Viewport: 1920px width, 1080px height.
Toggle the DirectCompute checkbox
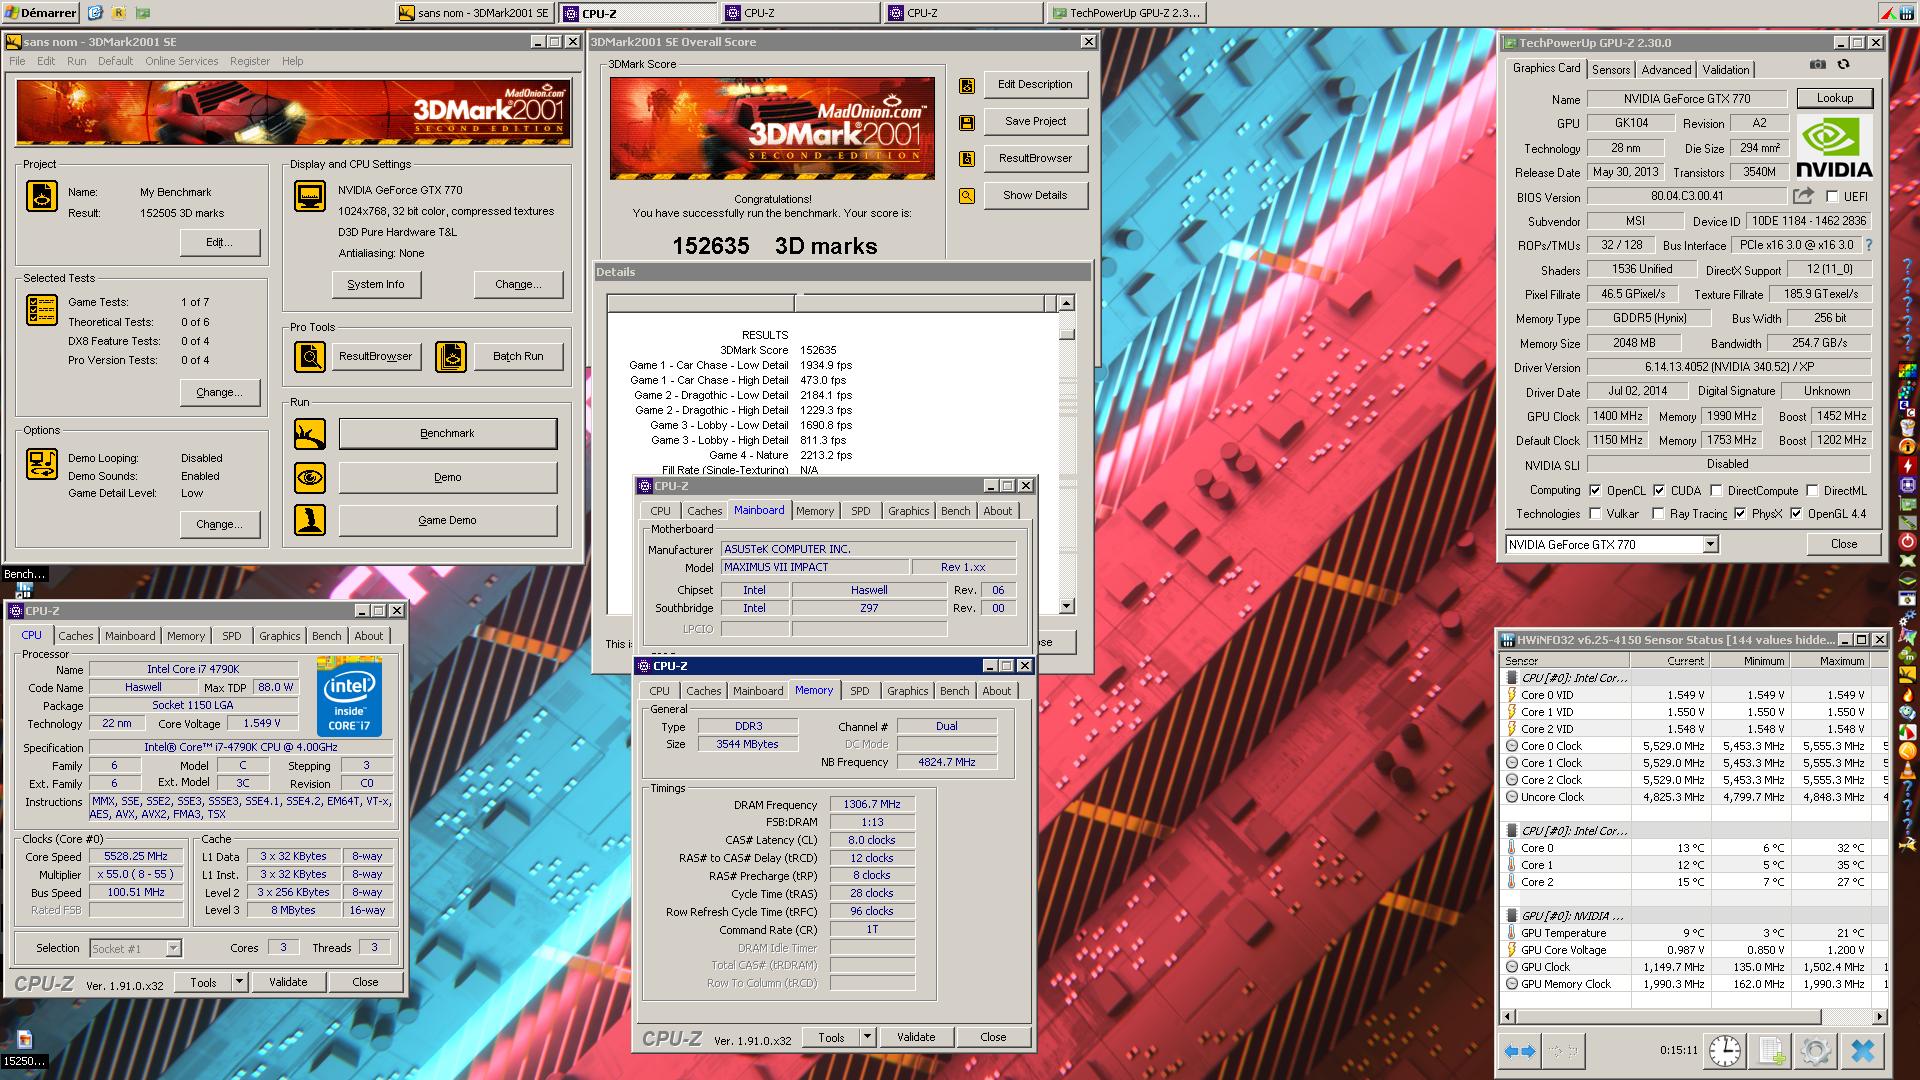coord(1716,490)
